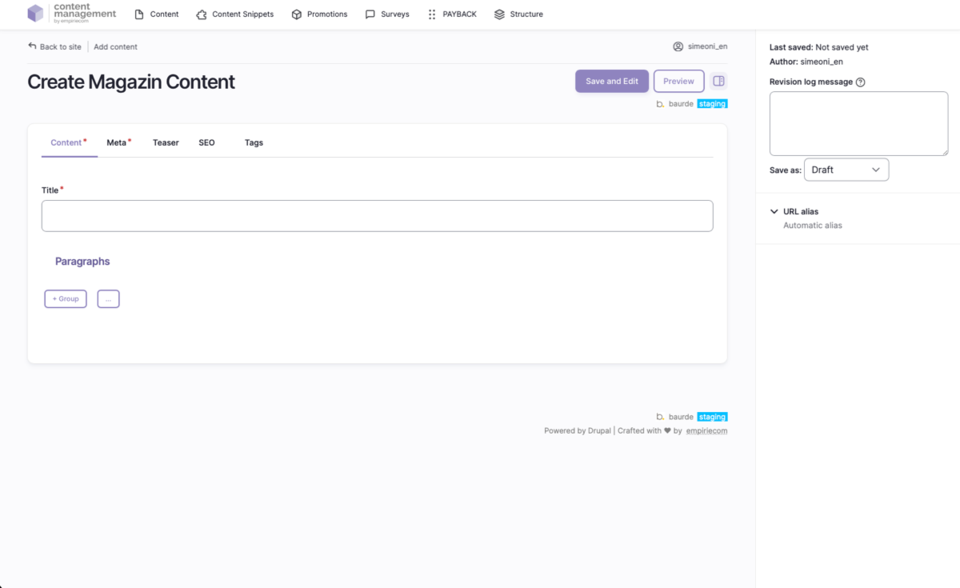Image resolution: width=960 pixels, height=588 pixels.
Task: Open the Save as Draft dropdown
Action: click(846, 169)
